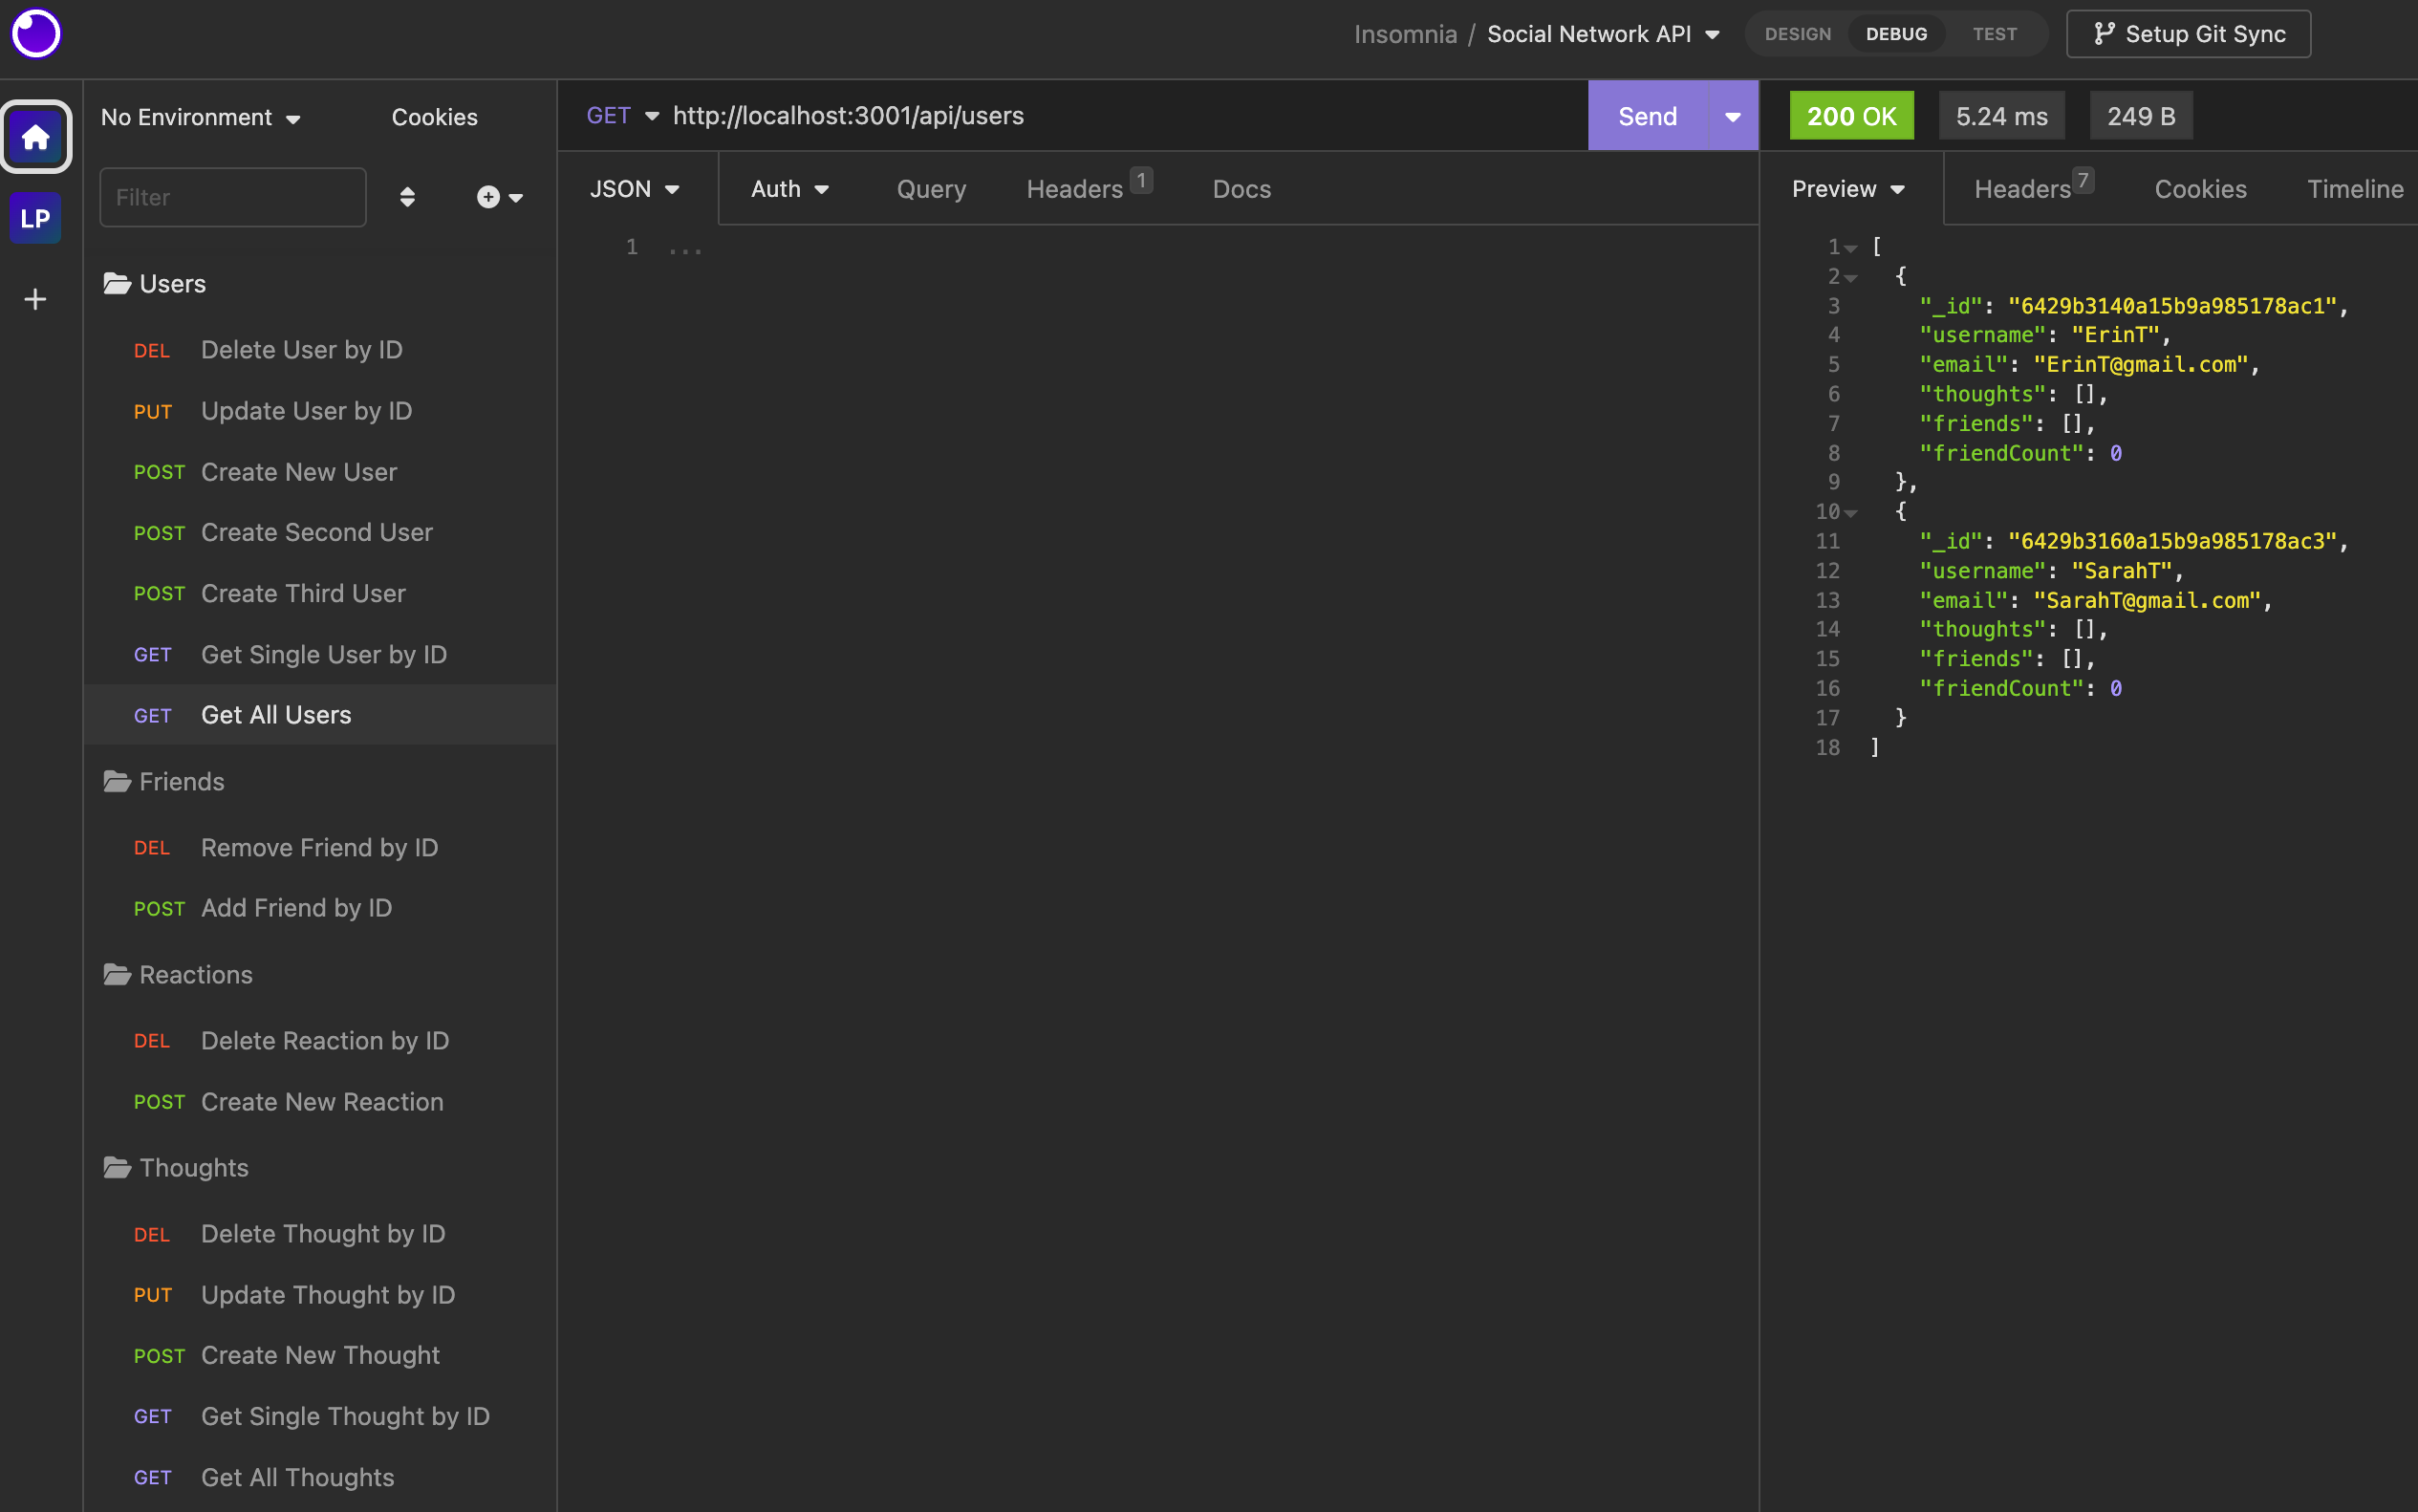
Task: Click the LP account avatar icon
Action: [36, 218]
